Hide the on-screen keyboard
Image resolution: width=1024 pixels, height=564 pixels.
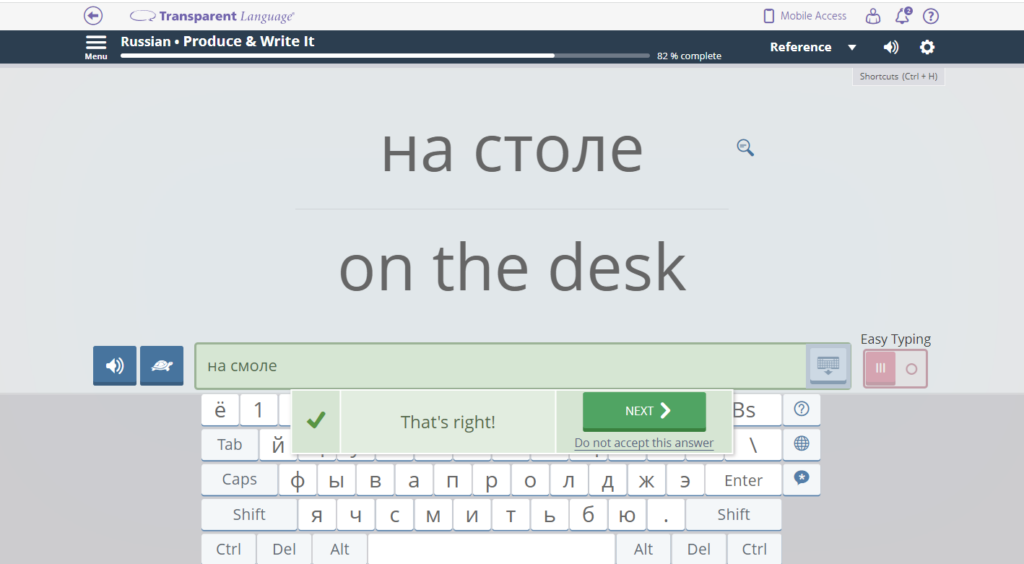[828, 366]
